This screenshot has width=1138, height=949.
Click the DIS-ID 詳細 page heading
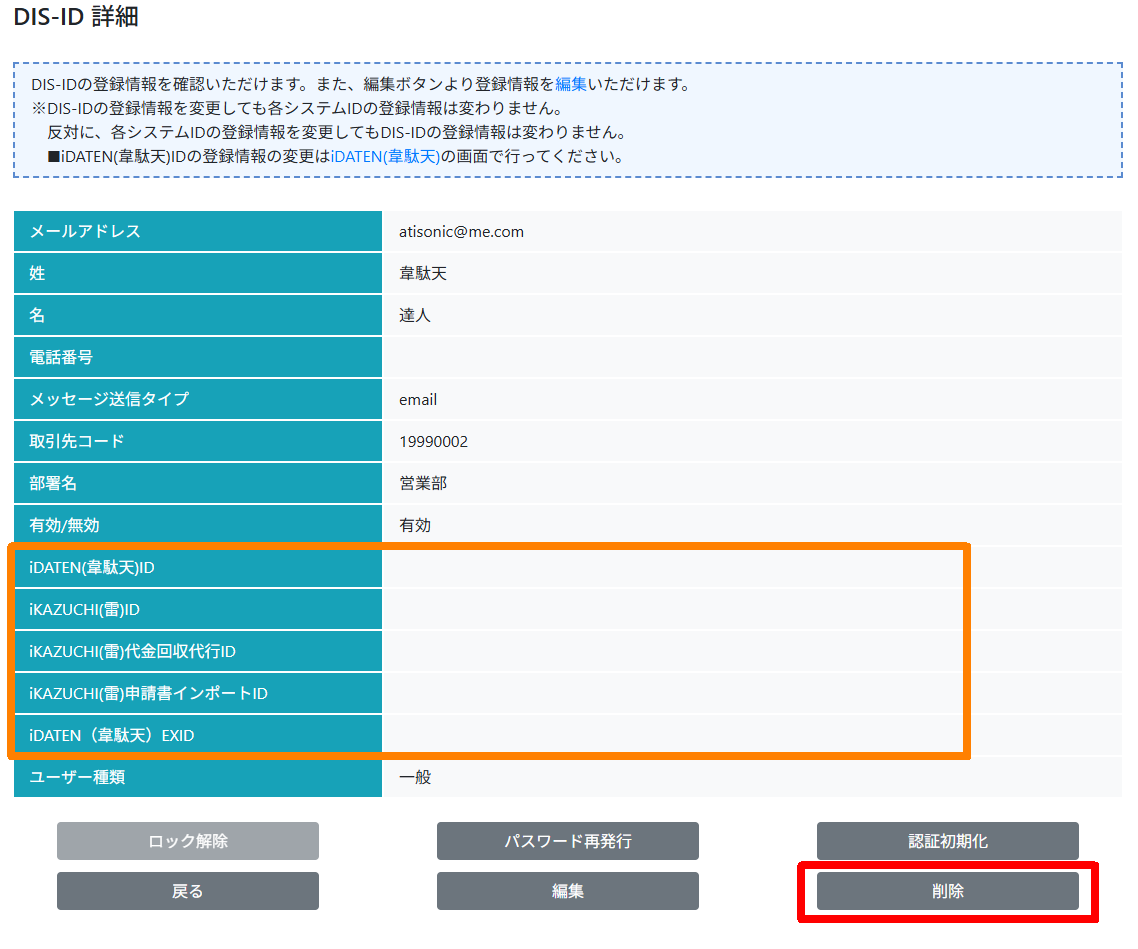(76, 17)
